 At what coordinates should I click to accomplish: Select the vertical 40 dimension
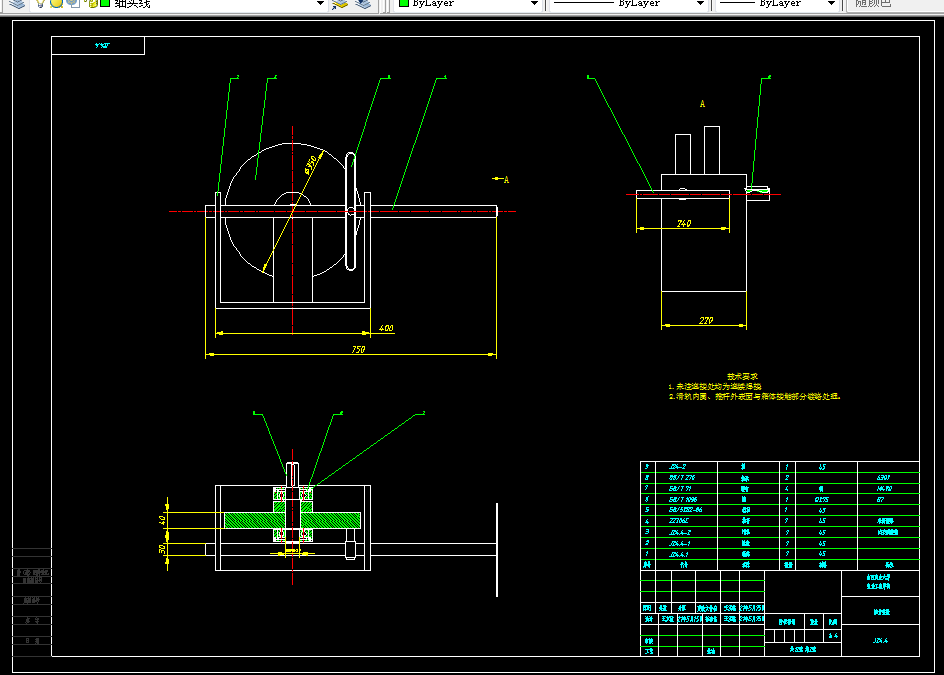(162, 520)
